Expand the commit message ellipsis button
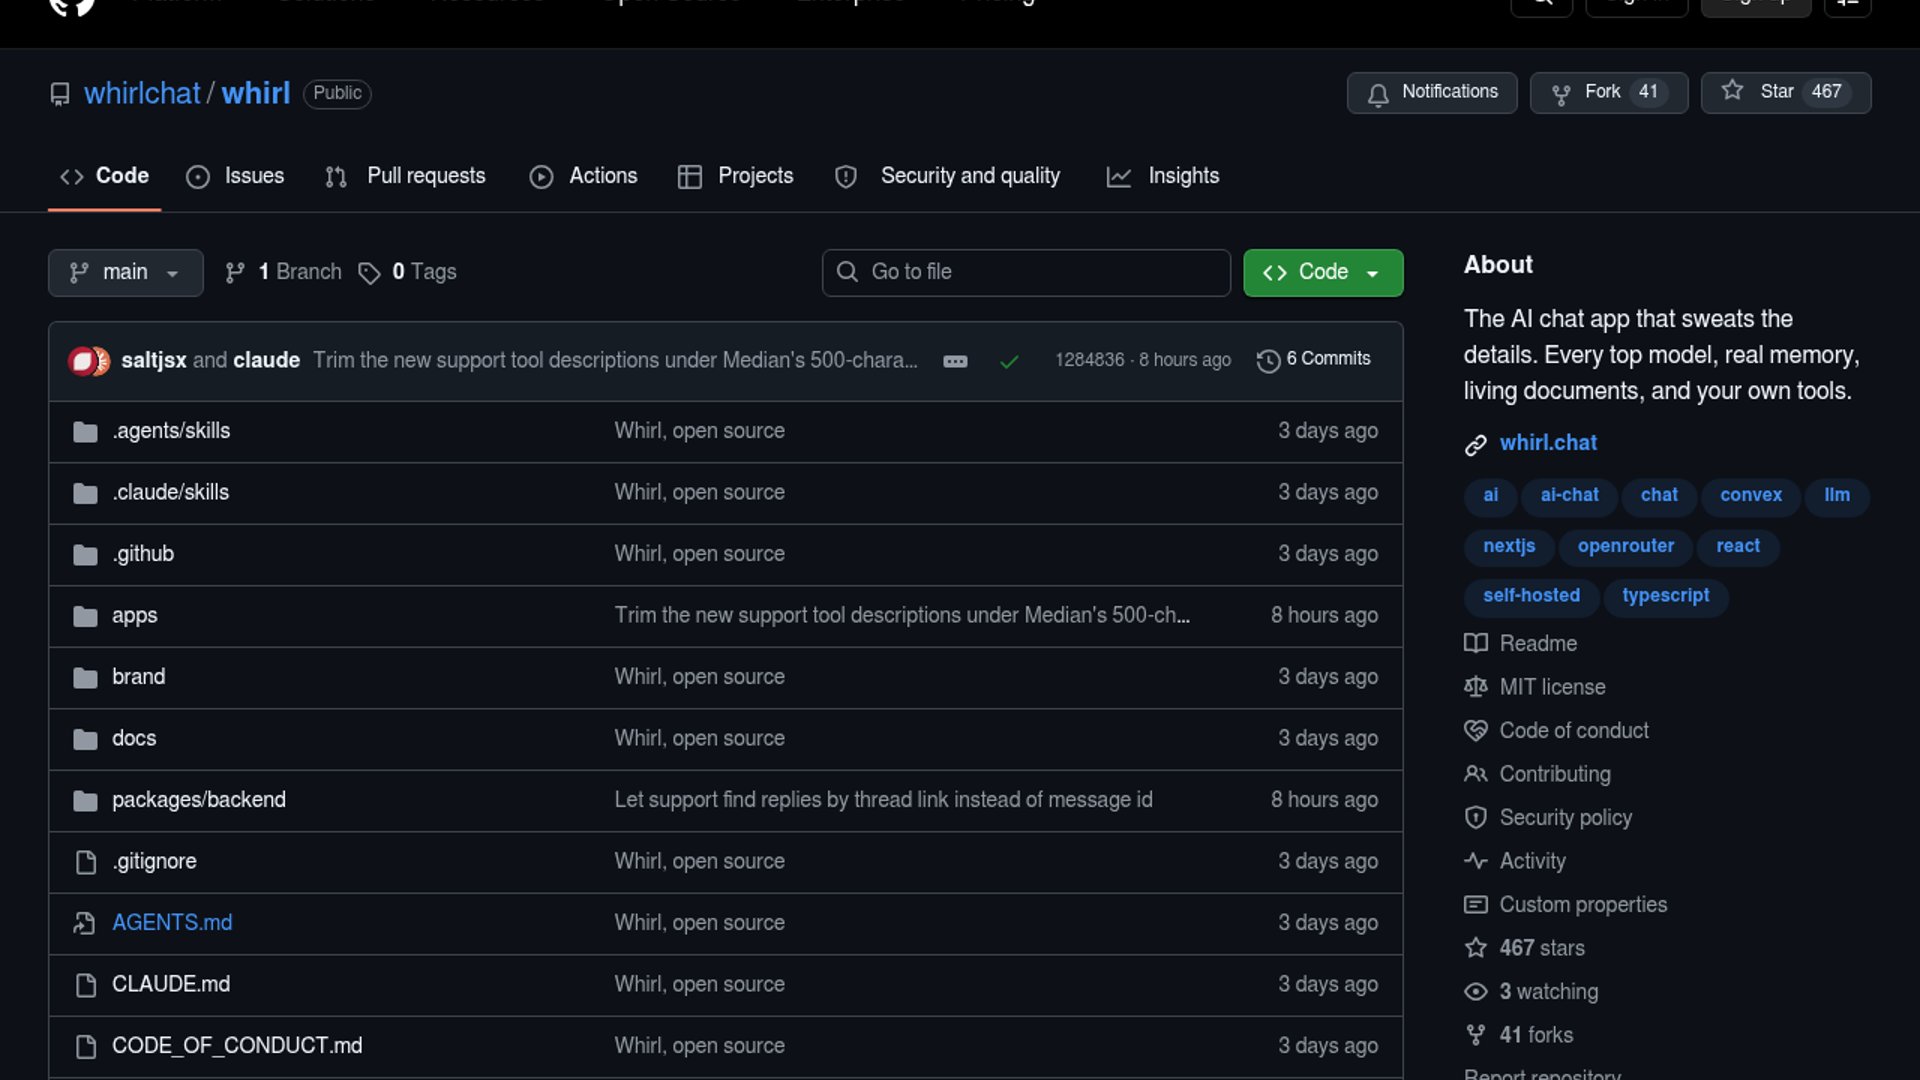 coord(955,361)
